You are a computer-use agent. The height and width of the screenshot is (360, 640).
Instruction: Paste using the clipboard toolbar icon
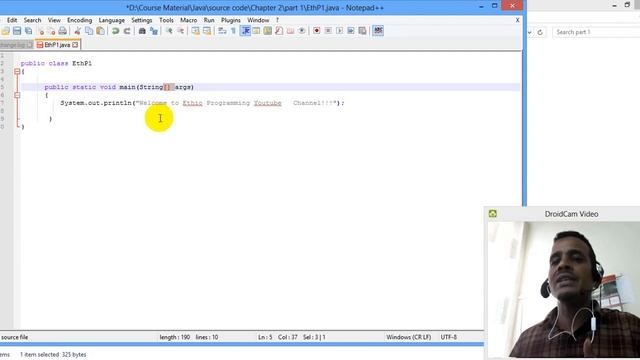pos(100,31)
